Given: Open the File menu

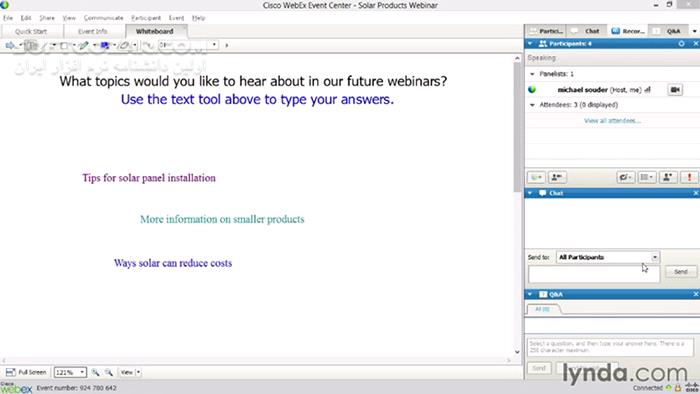Looking at the screenshot, I should click(8, 18).
